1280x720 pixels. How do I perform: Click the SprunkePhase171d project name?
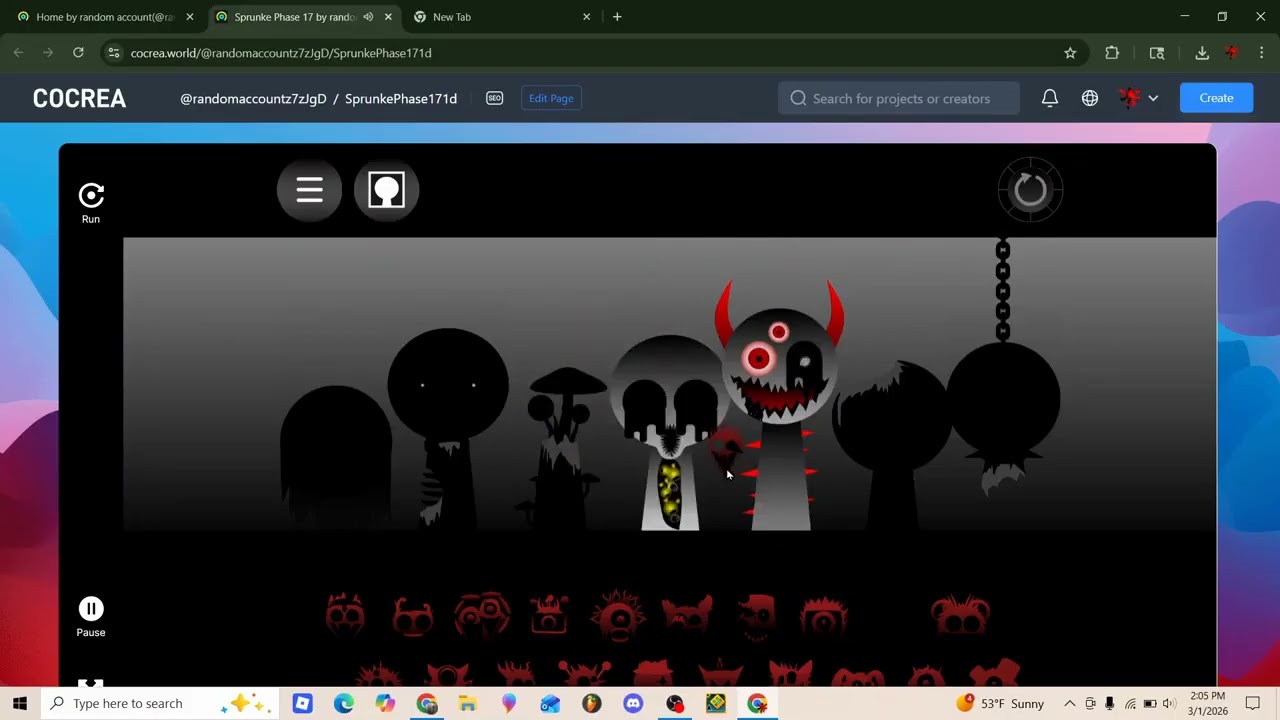[401, 98]
